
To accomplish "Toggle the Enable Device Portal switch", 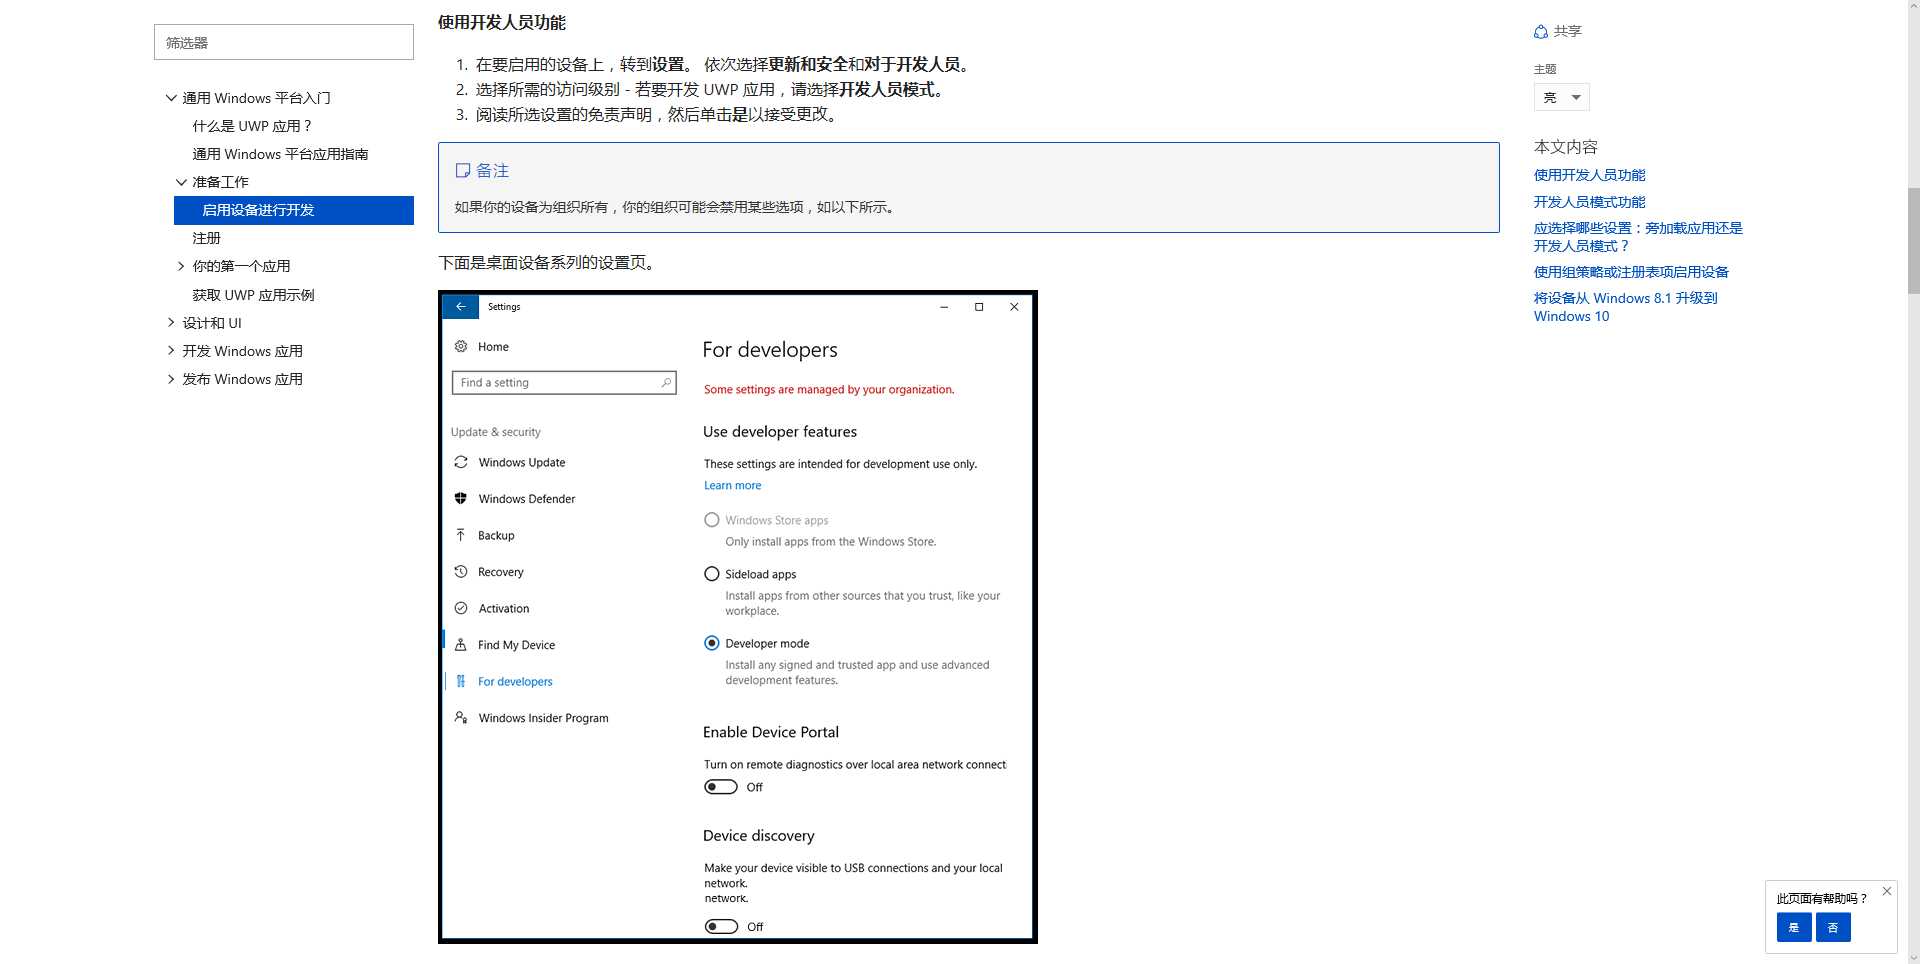I will 721,787.
